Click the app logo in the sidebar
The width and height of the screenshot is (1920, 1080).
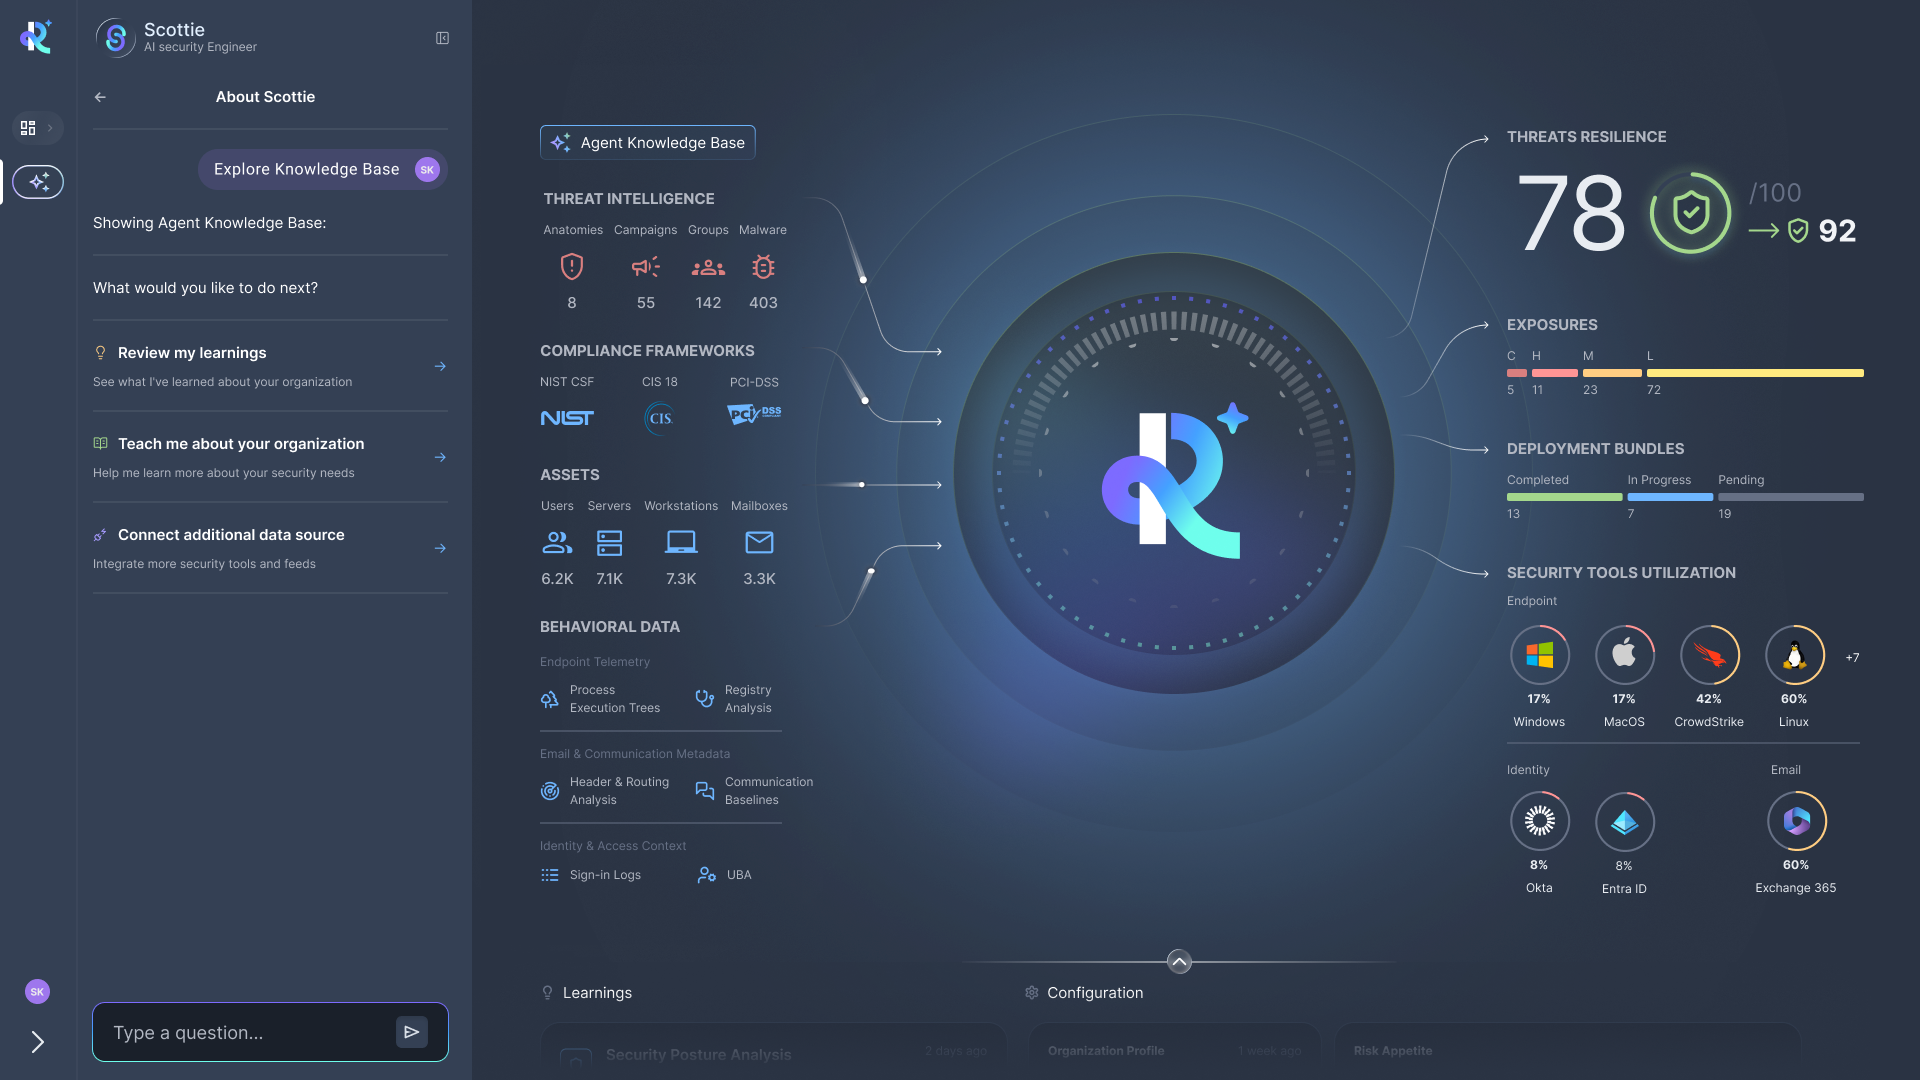point(36,37)
